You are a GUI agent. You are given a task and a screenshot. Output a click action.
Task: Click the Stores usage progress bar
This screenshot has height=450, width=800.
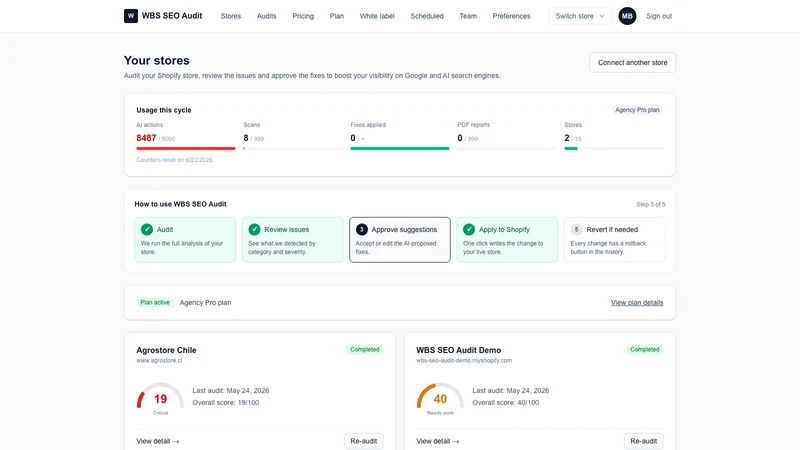point(614,148)
